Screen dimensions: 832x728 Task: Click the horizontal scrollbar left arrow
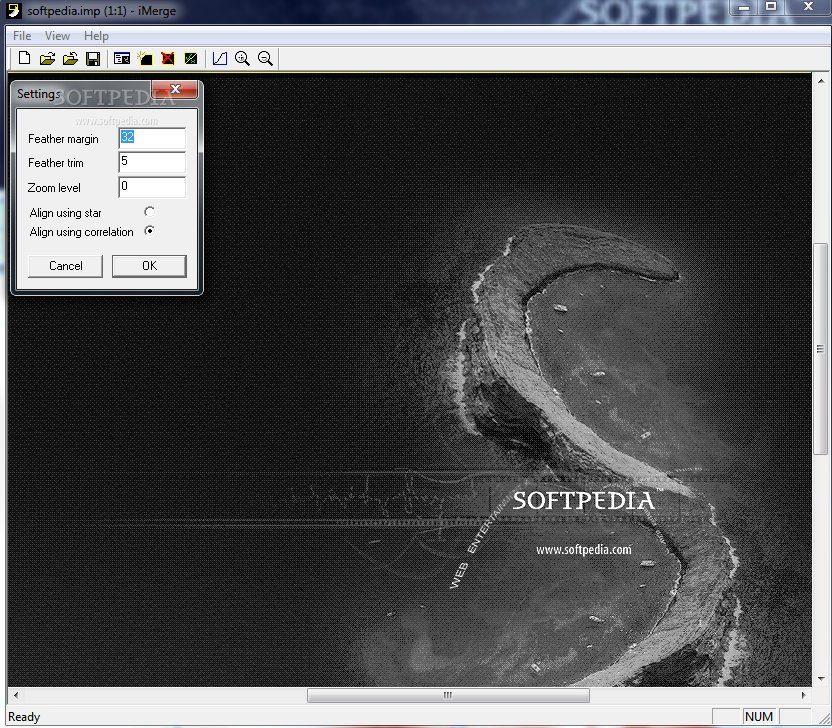pos(16,695)
